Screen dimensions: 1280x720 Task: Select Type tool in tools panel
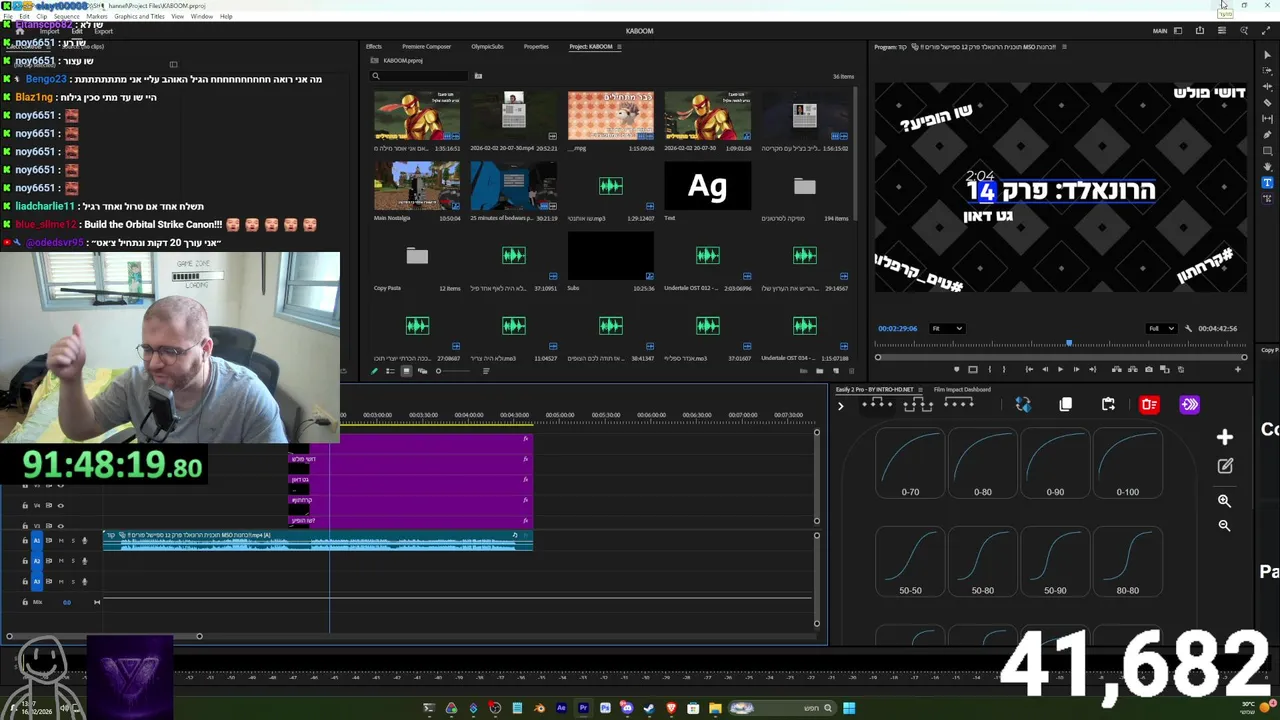[x=1268, y=183]
